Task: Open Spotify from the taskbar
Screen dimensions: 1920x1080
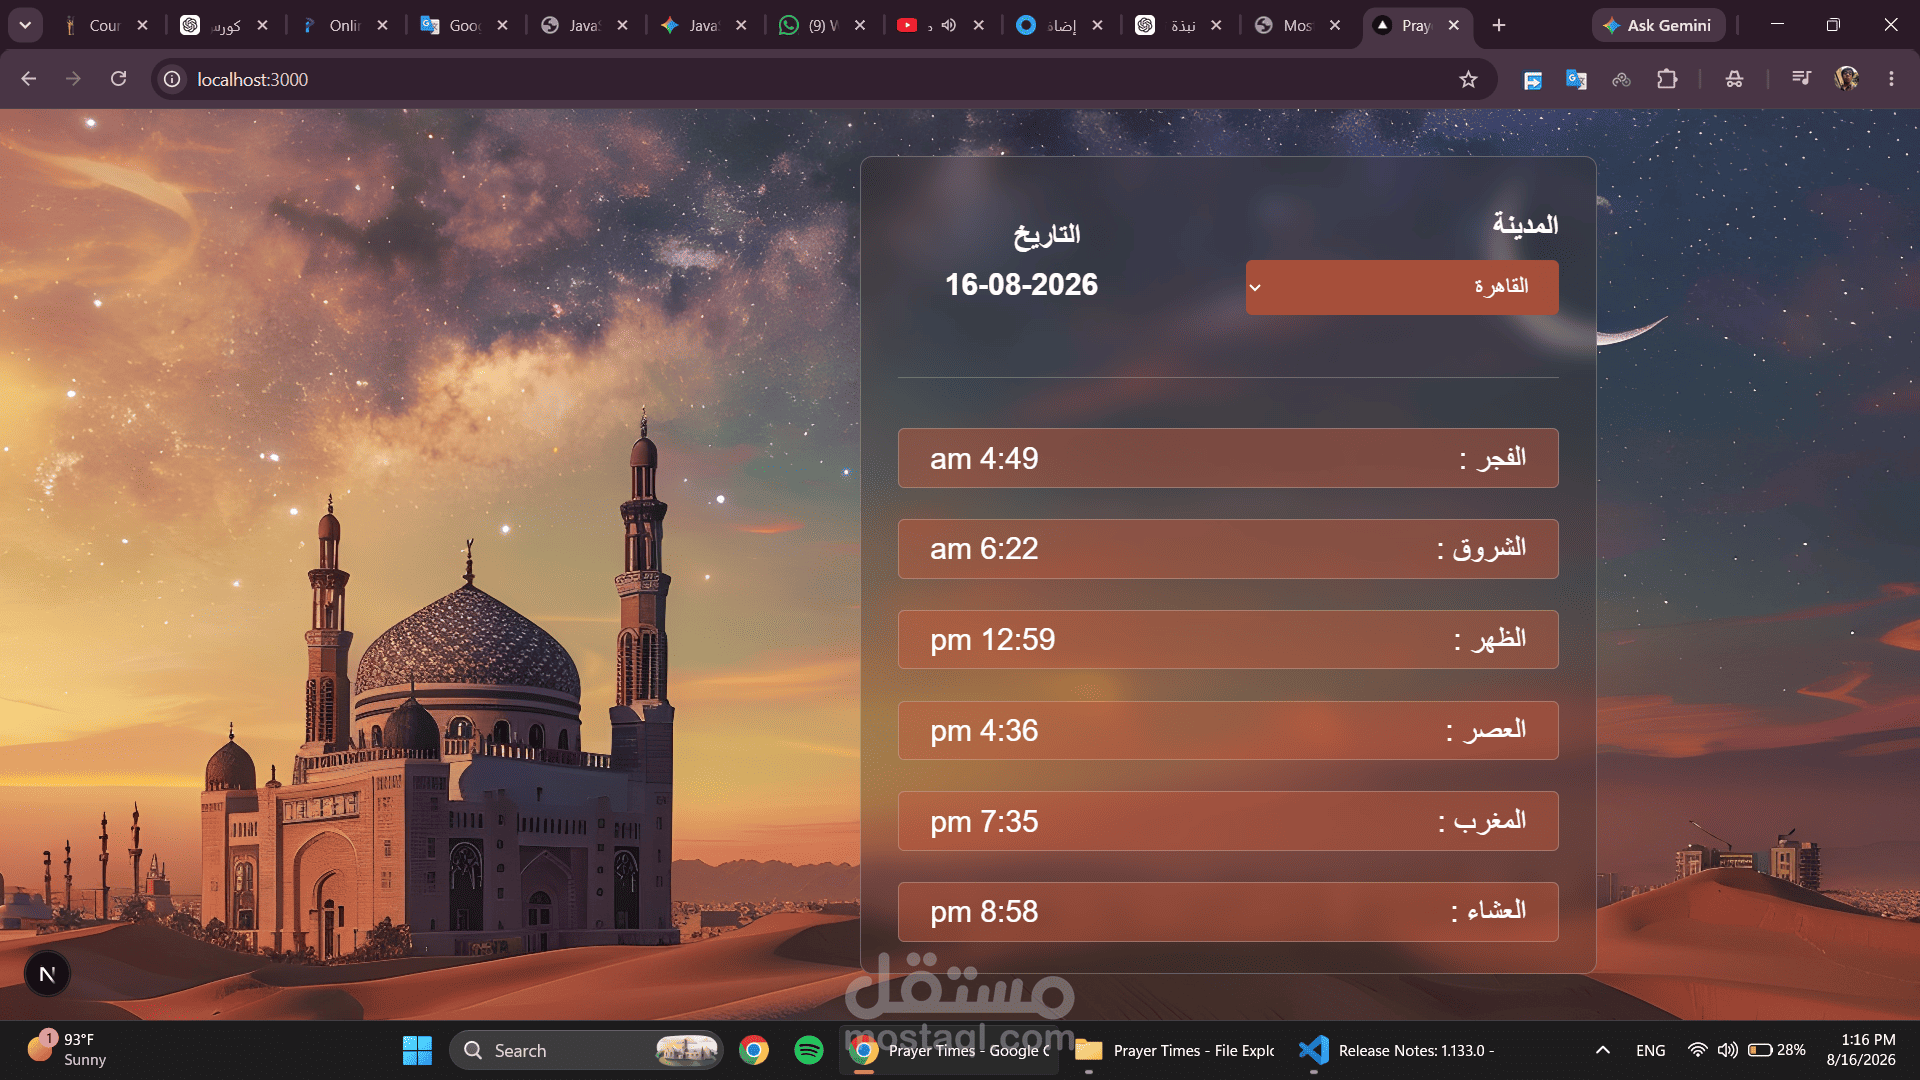Action: (808, 1050)
